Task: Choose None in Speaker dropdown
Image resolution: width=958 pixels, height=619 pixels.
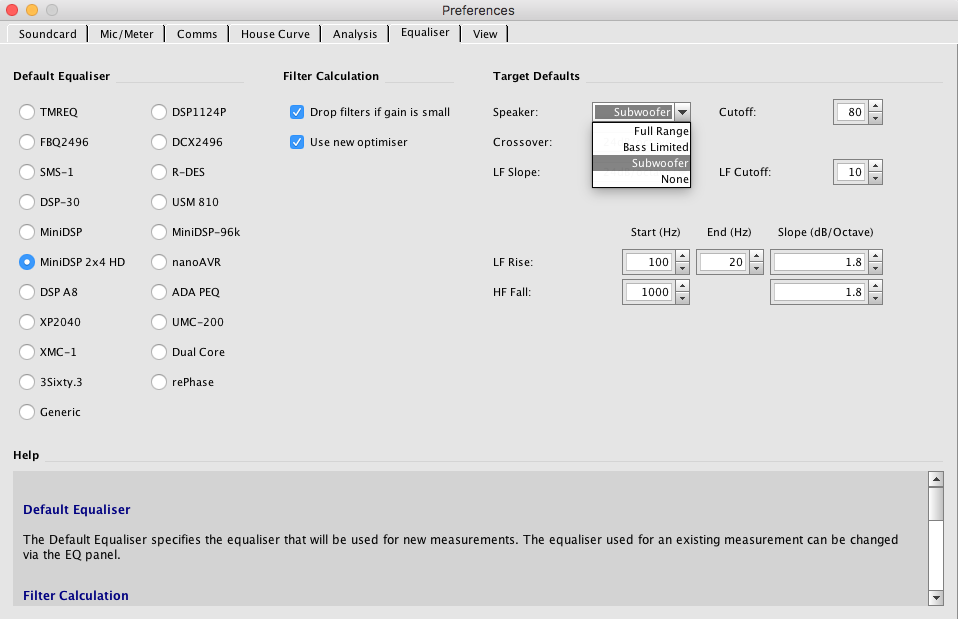Action: click(x=642, y=178)
